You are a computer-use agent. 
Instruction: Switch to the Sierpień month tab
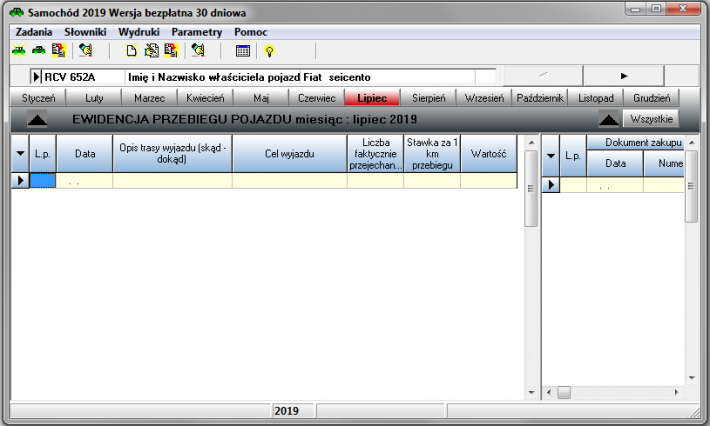(x=428, y=98)
